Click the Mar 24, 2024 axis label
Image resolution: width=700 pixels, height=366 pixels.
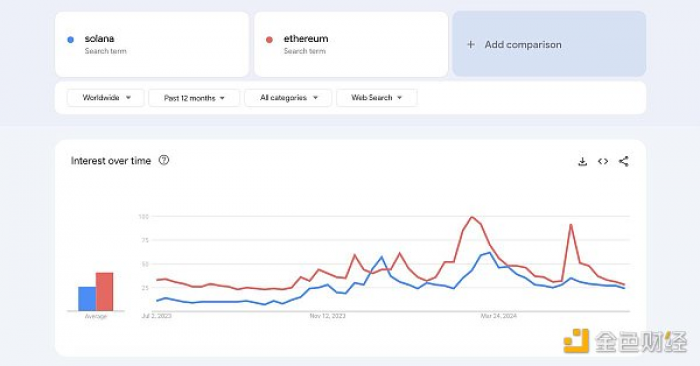498,316
